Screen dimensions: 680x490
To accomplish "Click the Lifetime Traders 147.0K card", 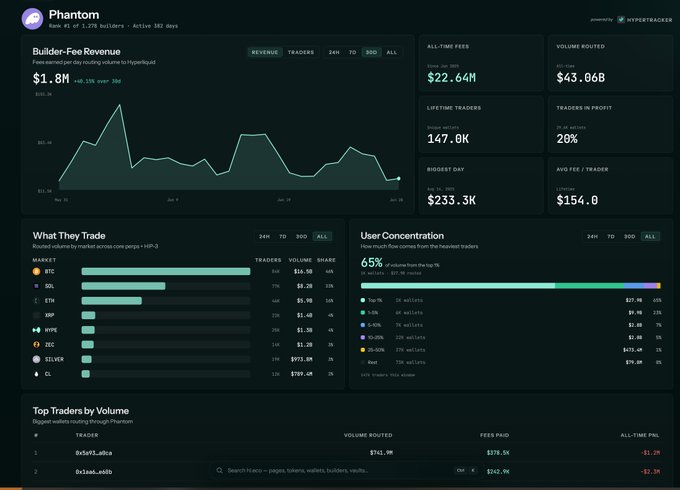I will (x=481, y=124).
